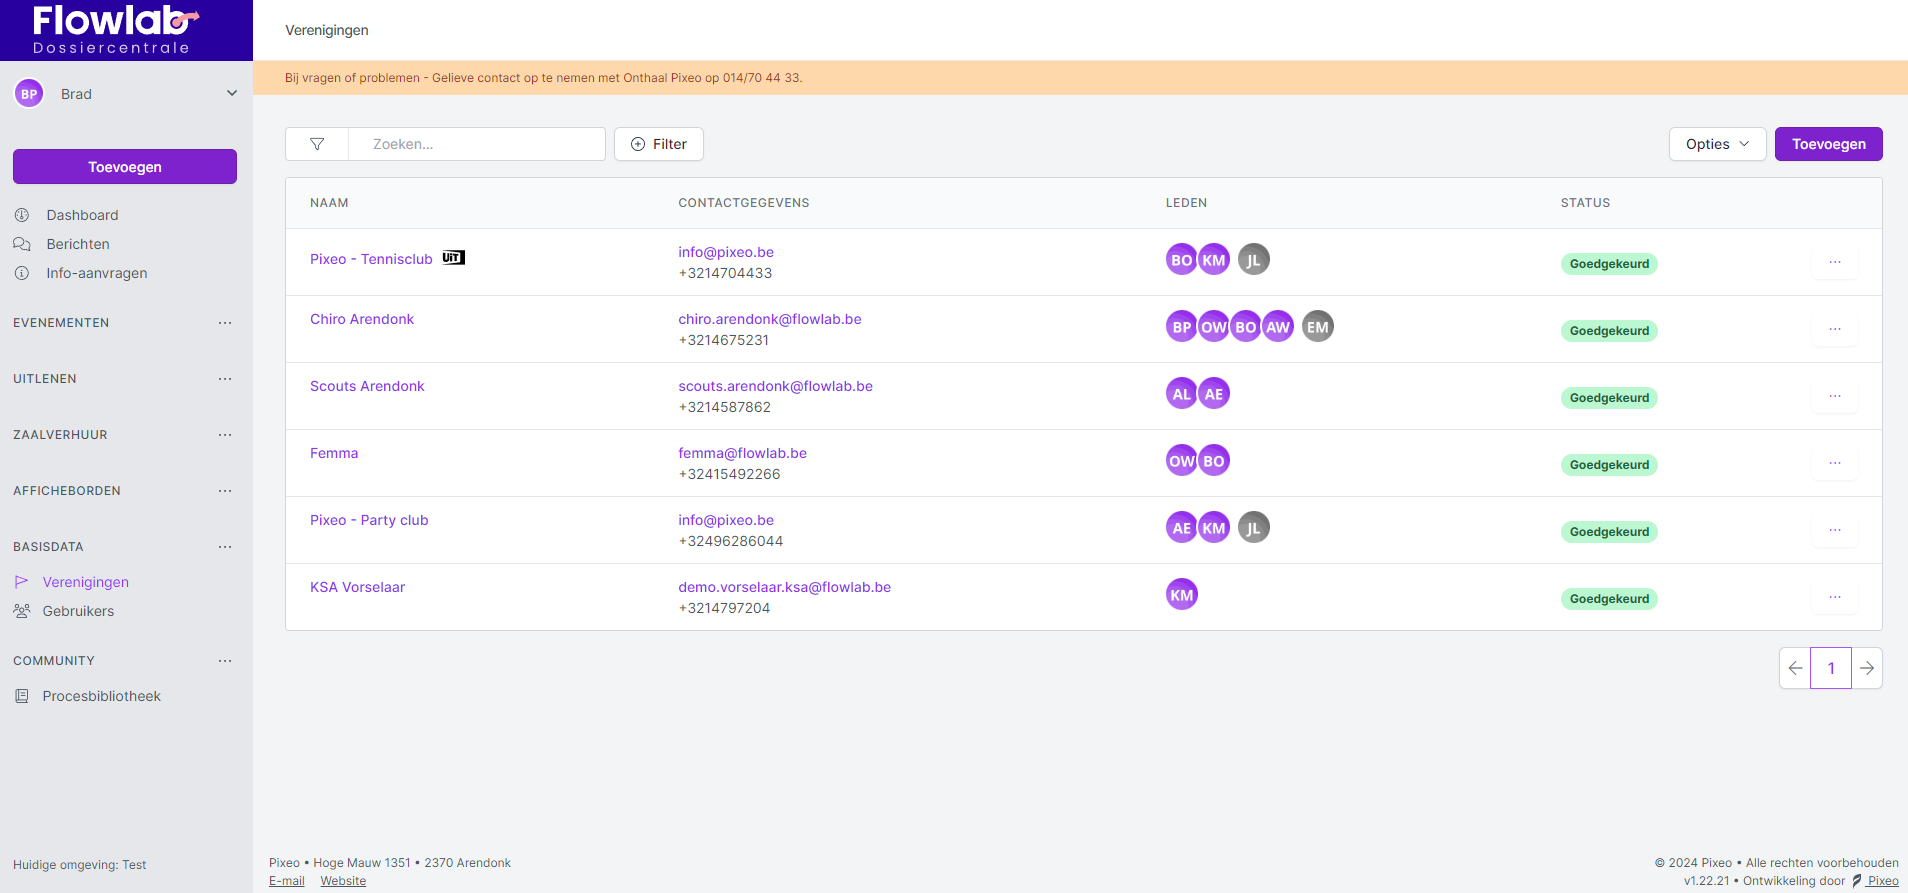Open the Opties dropdown
Viewport: 1908px width, 893px height.
point(1716,144)
